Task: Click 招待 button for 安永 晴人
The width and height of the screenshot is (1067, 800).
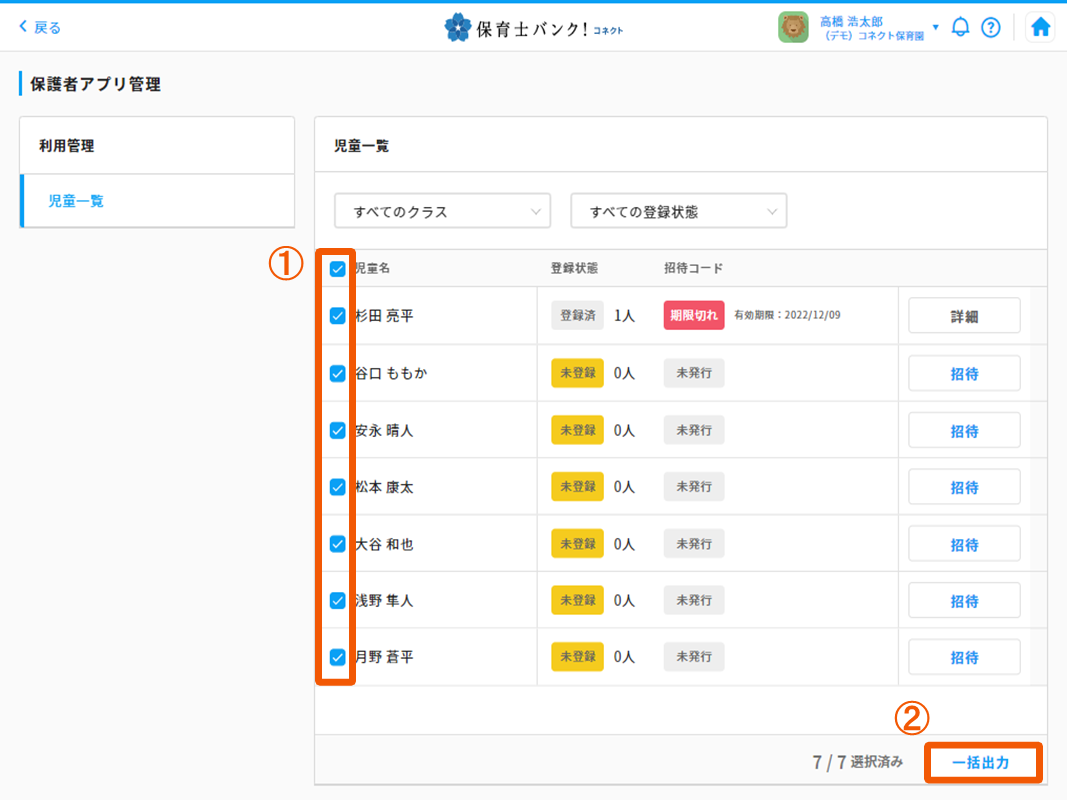Action: coord(964,431)
